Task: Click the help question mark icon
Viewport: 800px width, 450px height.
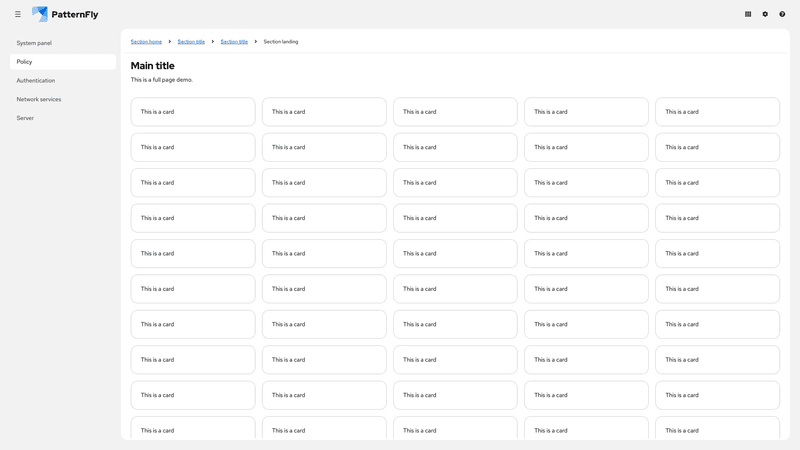Action: [782, 14]
